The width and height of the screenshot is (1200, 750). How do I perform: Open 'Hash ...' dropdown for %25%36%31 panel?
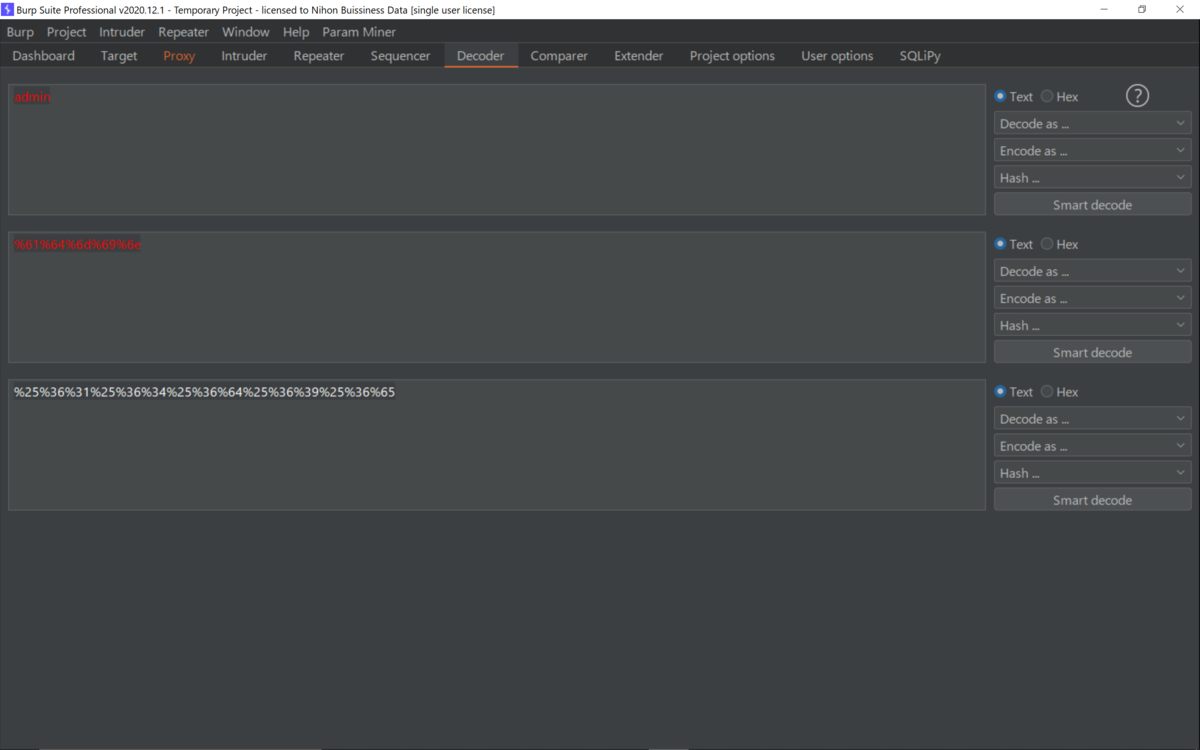coord(1092,473)
